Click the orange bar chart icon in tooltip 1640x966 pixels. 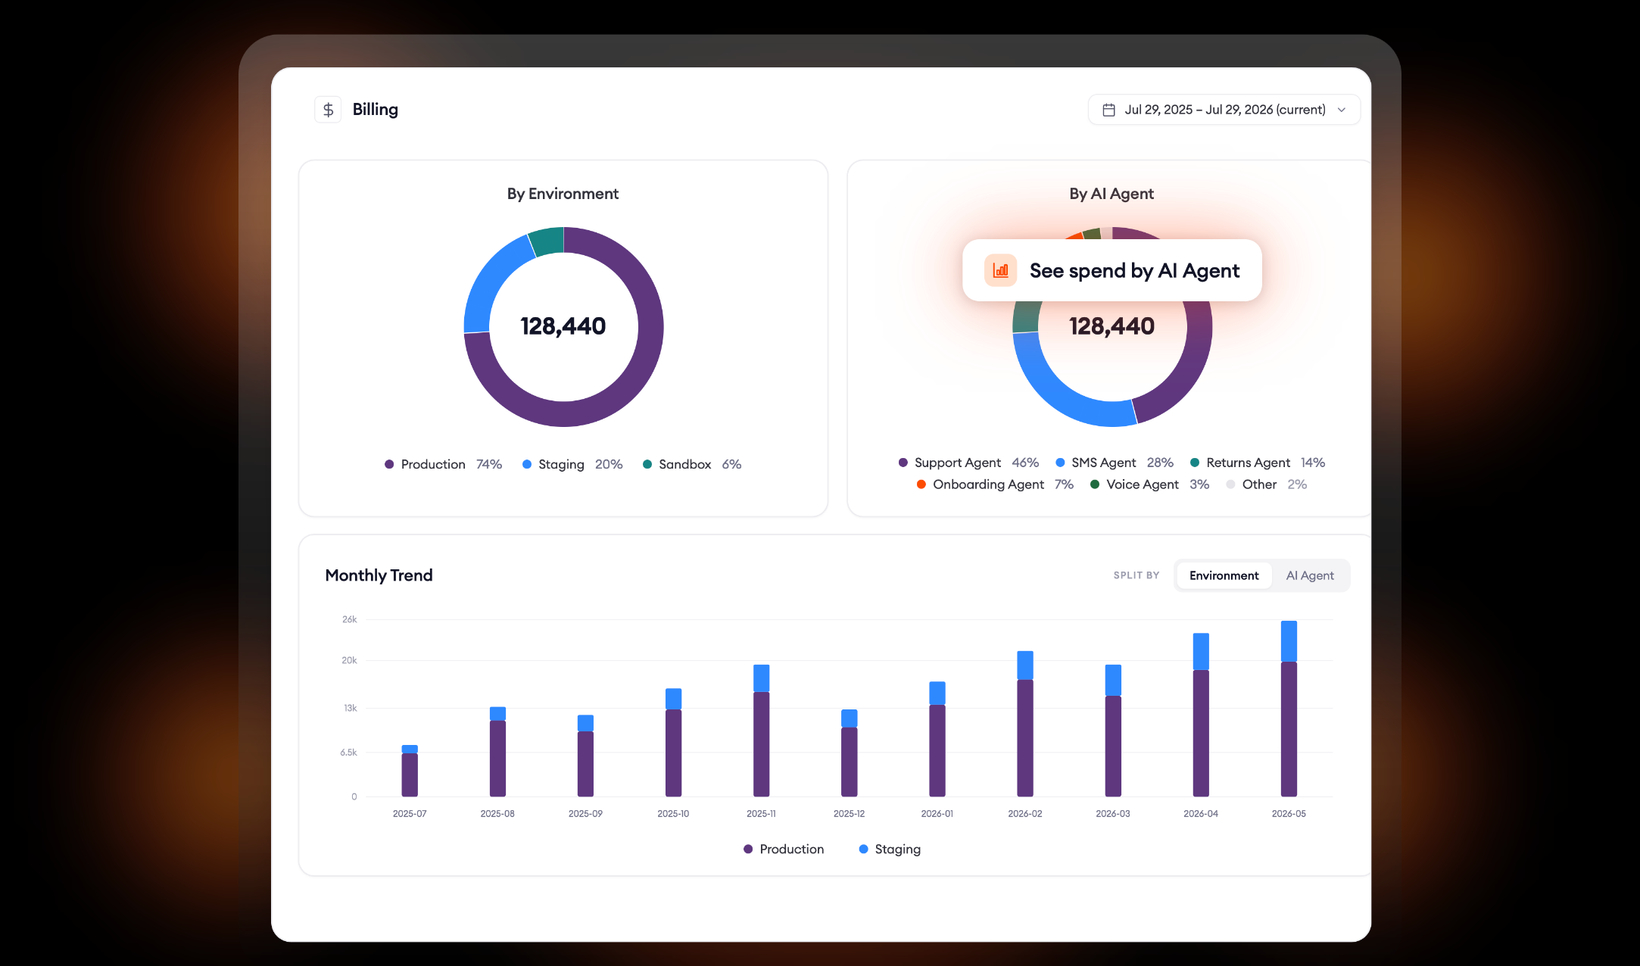point(1000,270)
